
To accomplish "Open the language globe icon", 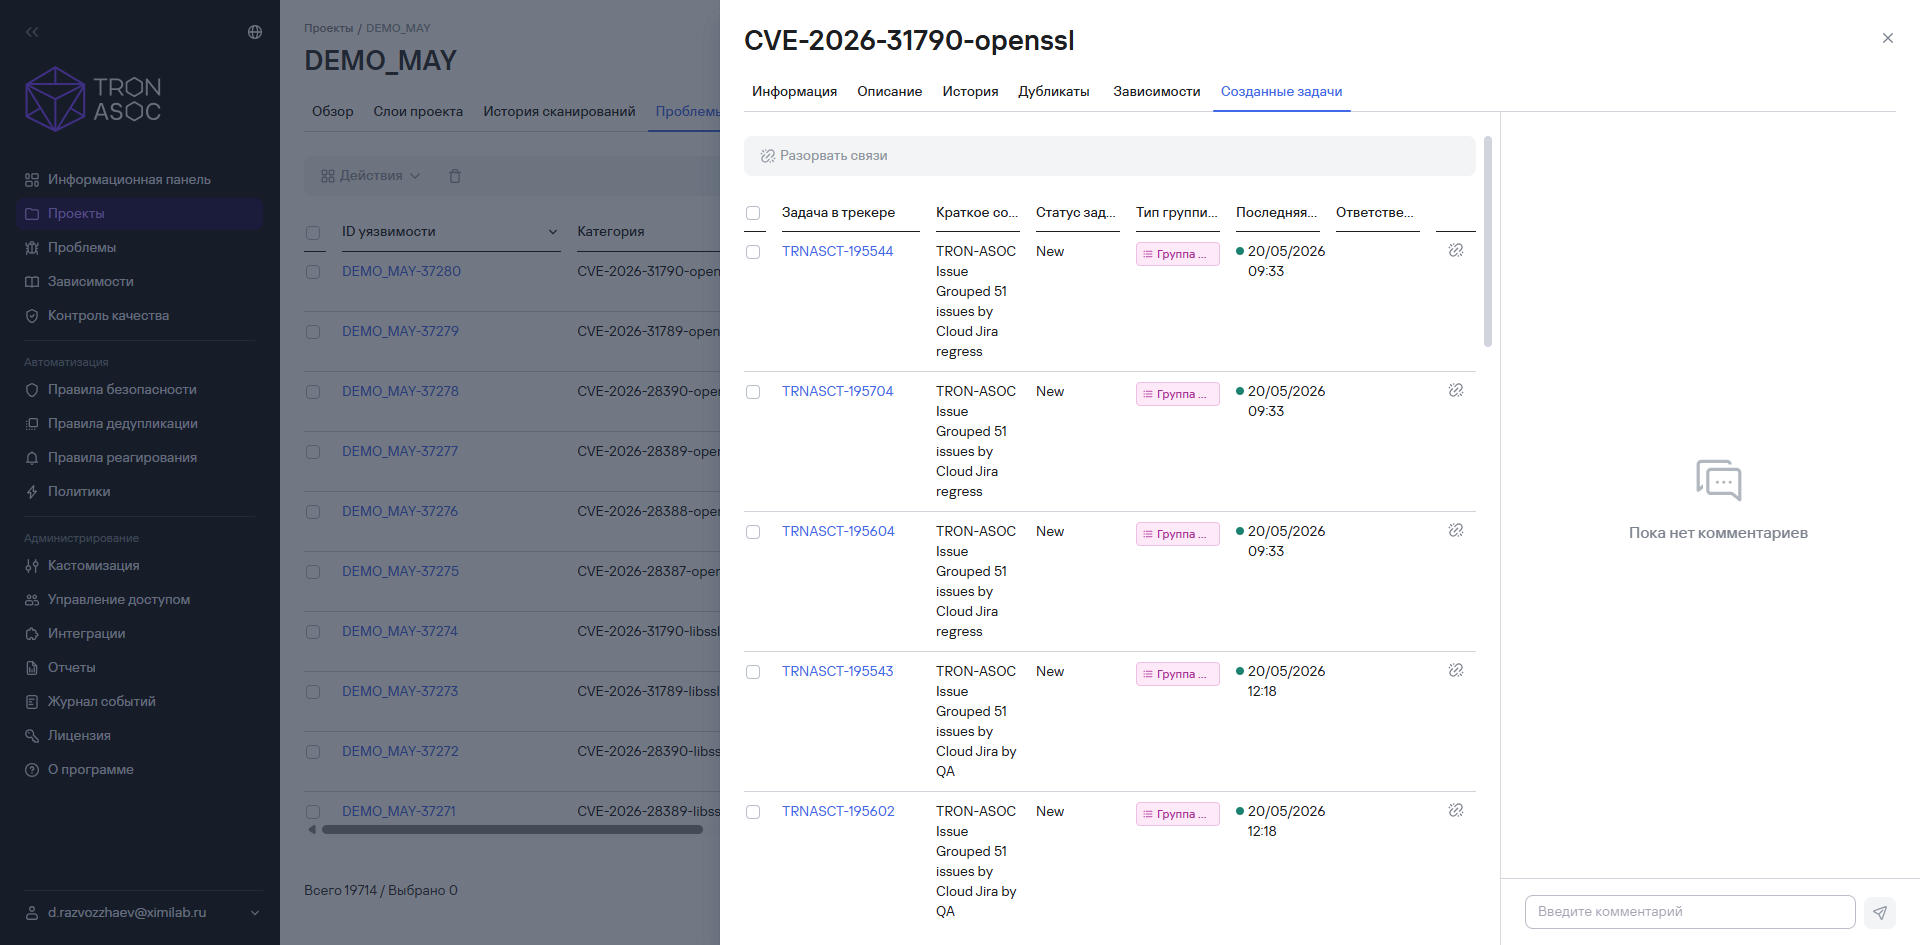I will 255,32.
